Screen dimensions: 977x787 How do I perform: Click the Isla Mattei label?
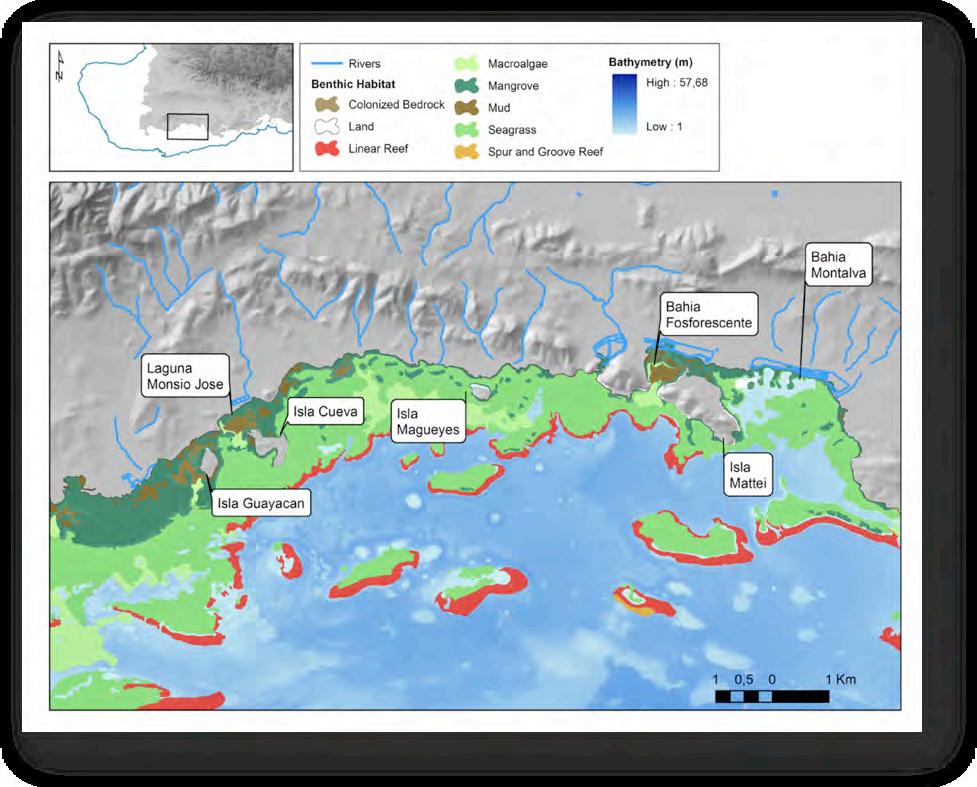point(748,475)
